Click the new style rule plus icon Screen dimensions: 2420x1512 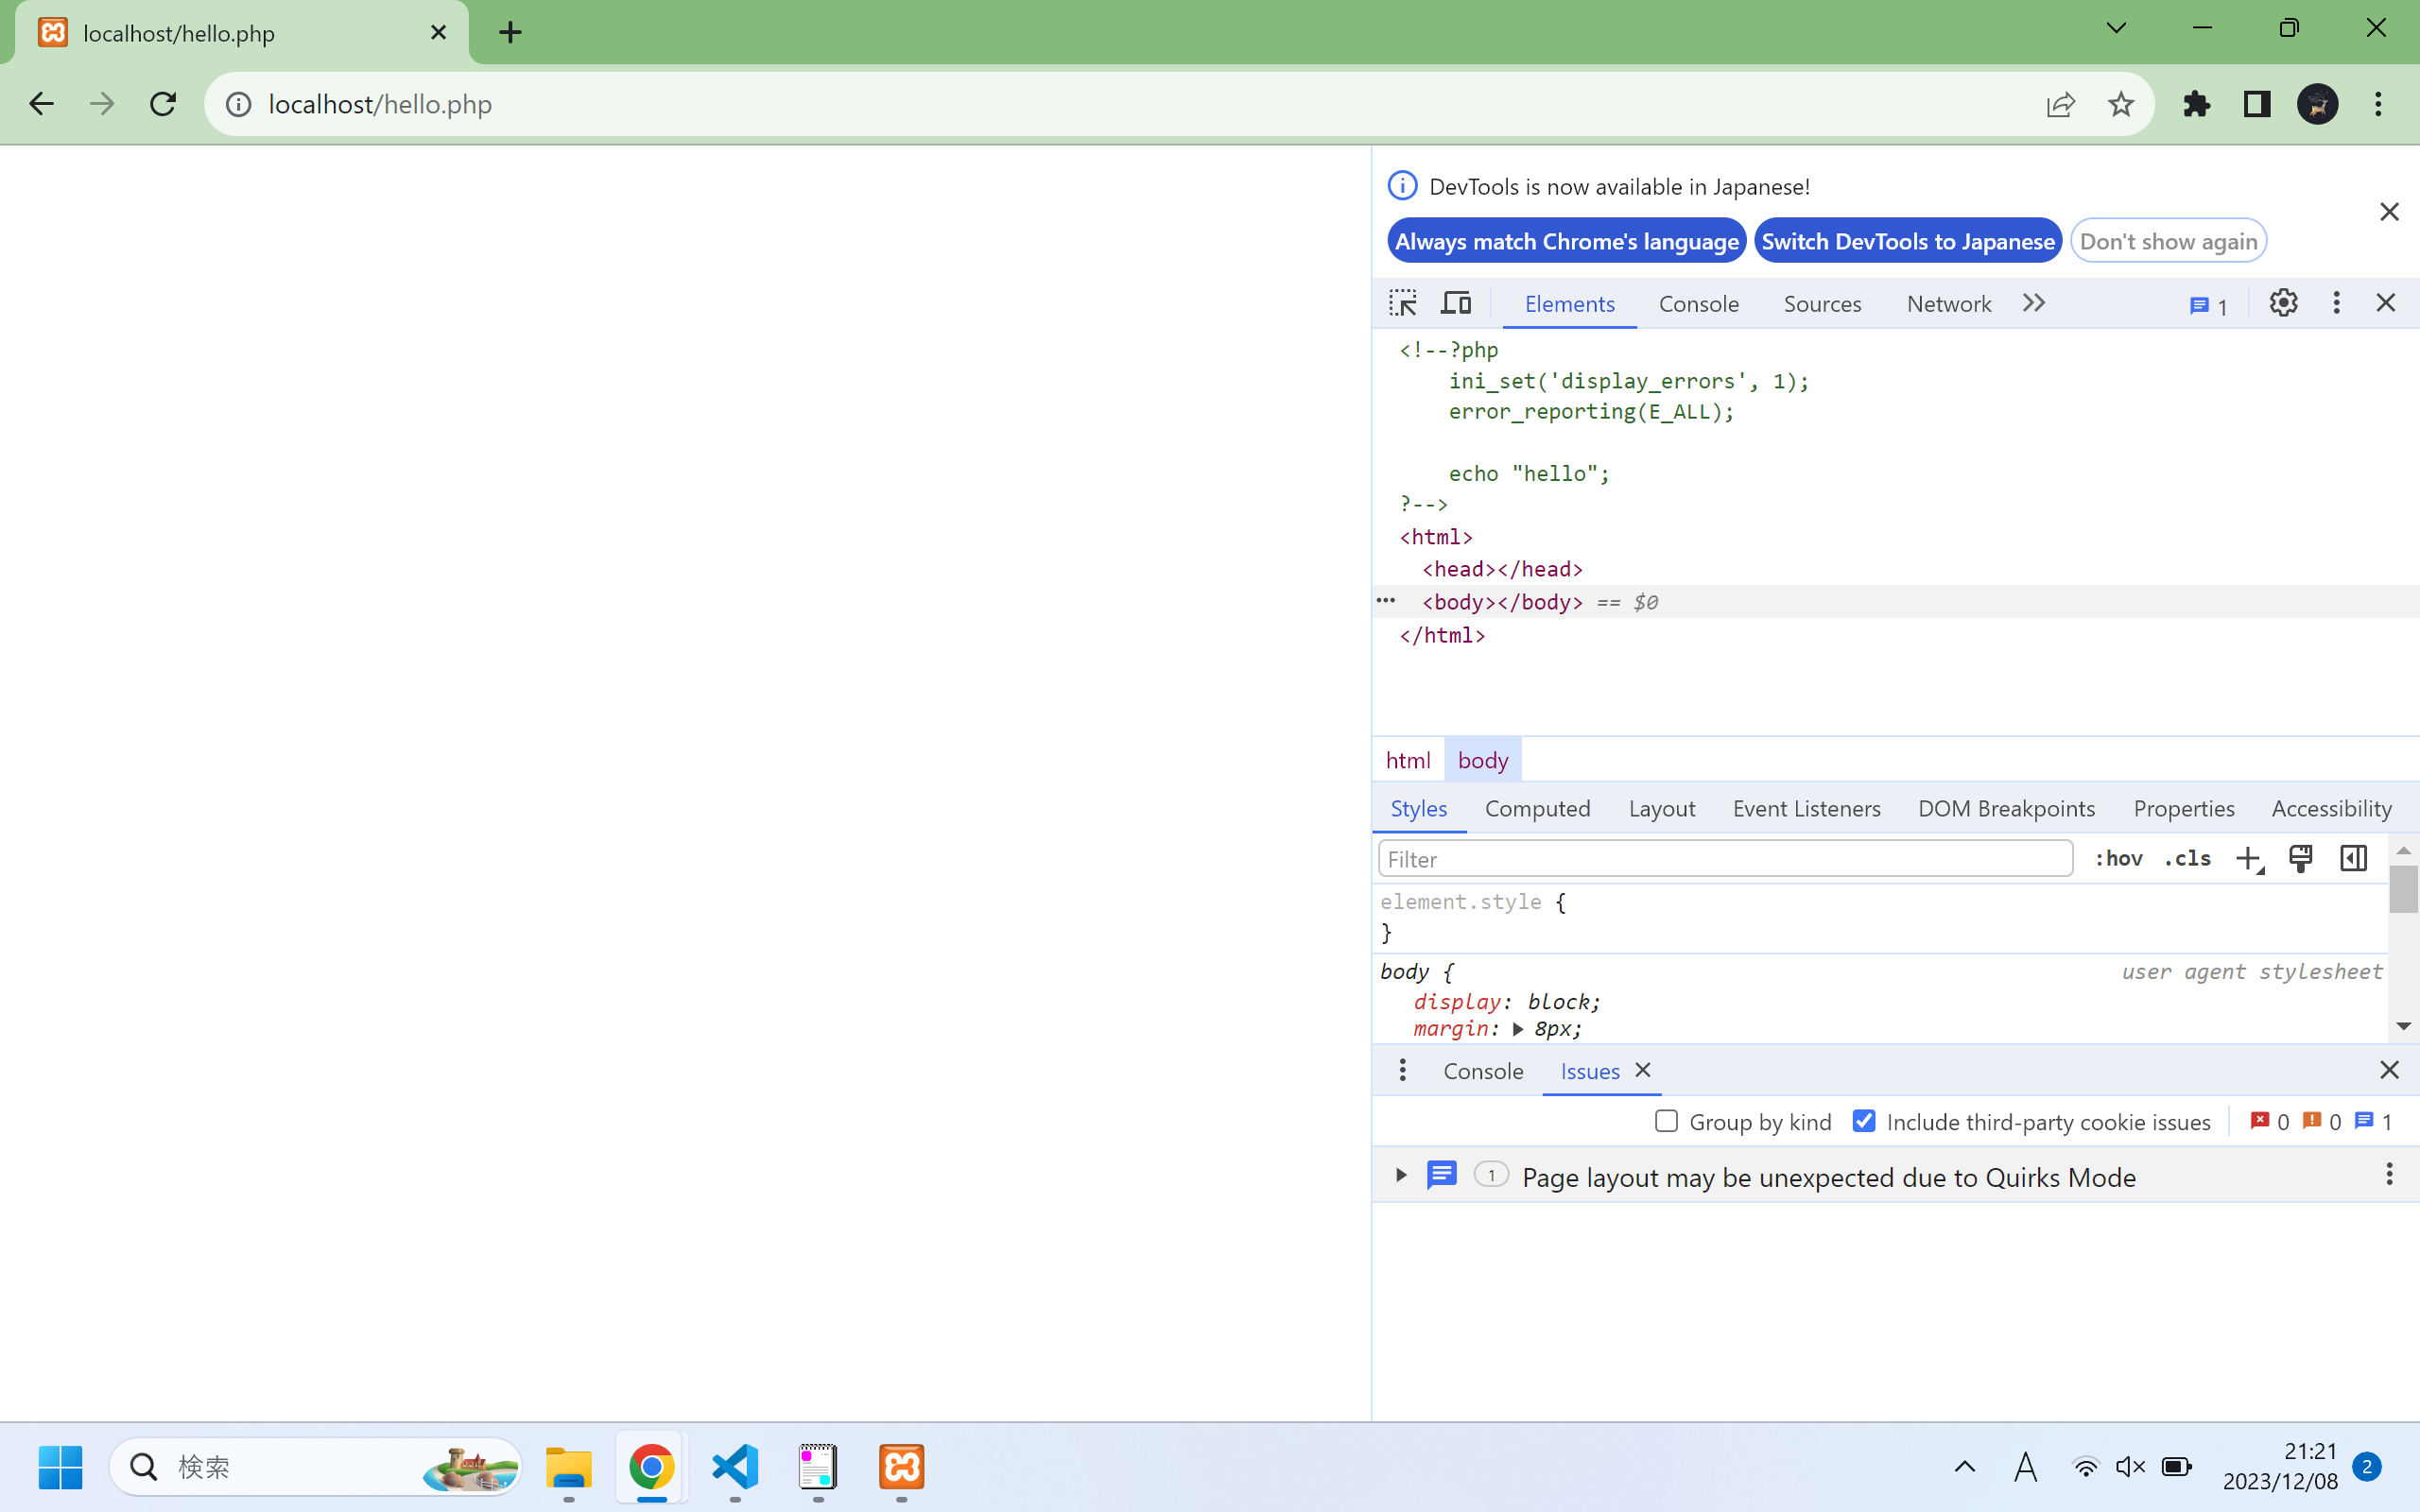coord(2248,859)
